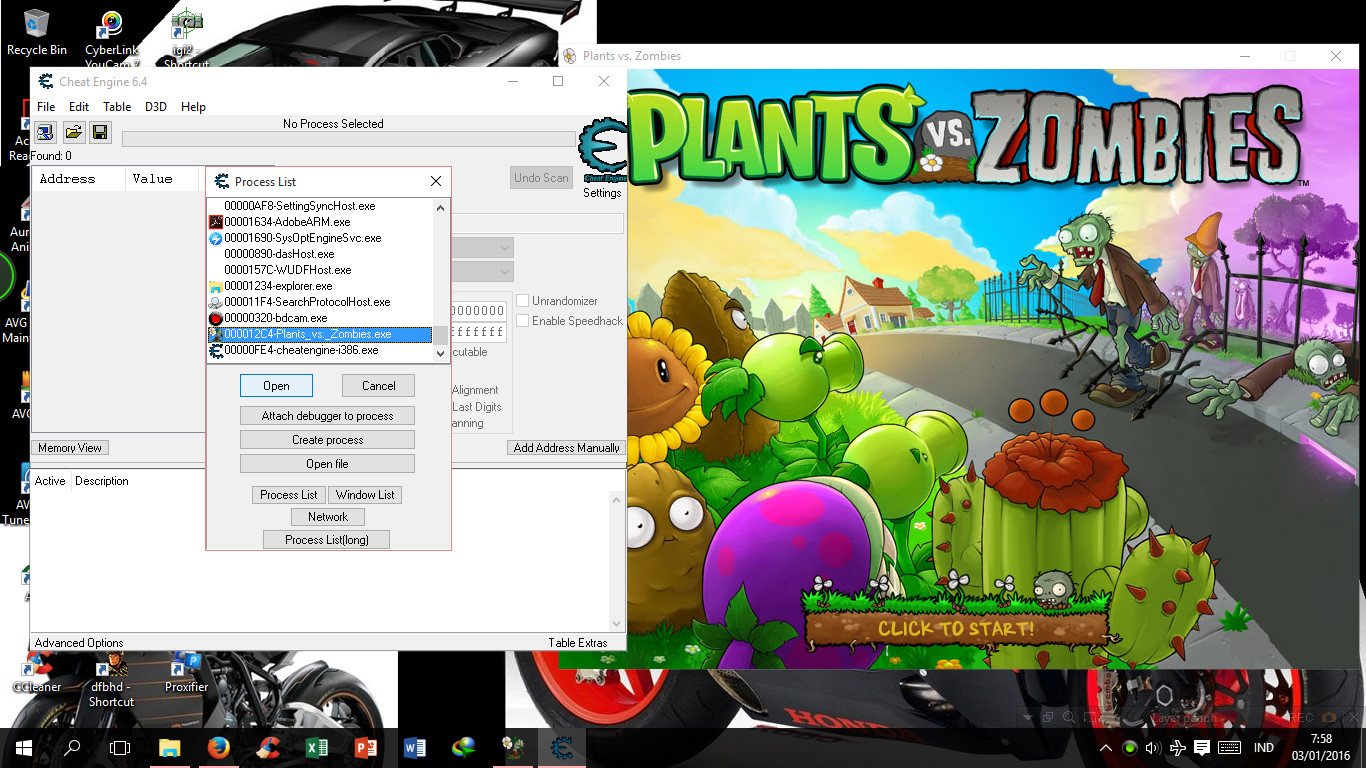Select the Plants_vs._Zombies.exe process entry

[320, 334]
